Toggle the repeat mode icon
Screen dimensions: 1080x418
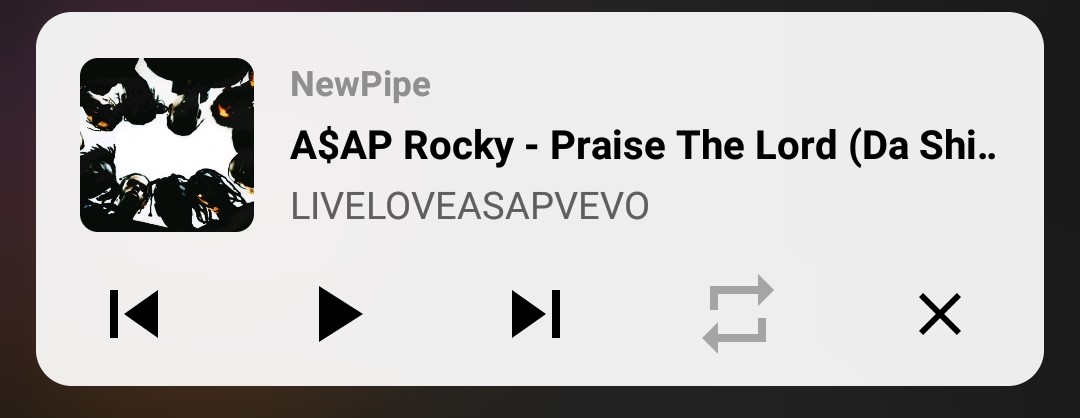click(738, 314)
